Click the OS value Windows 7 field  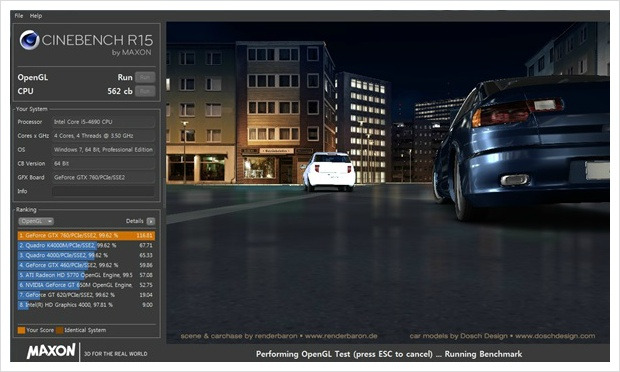tap(103, 150)
